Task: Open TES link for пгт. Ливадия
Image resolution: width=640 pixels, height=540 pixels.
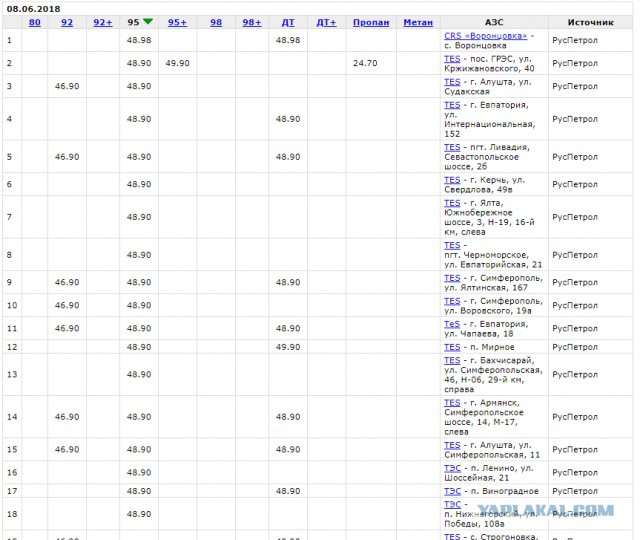Action: click(452, 147)
